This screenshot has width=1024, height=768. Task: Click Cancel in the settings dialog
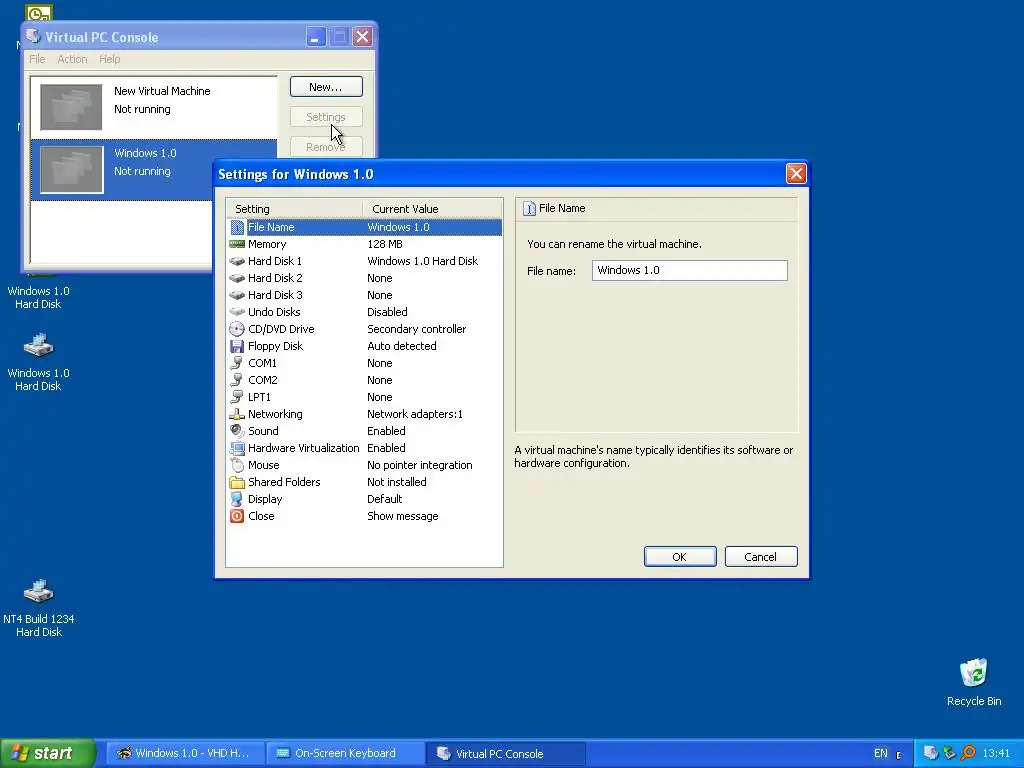pyautogui.click(x=761, y=556)
